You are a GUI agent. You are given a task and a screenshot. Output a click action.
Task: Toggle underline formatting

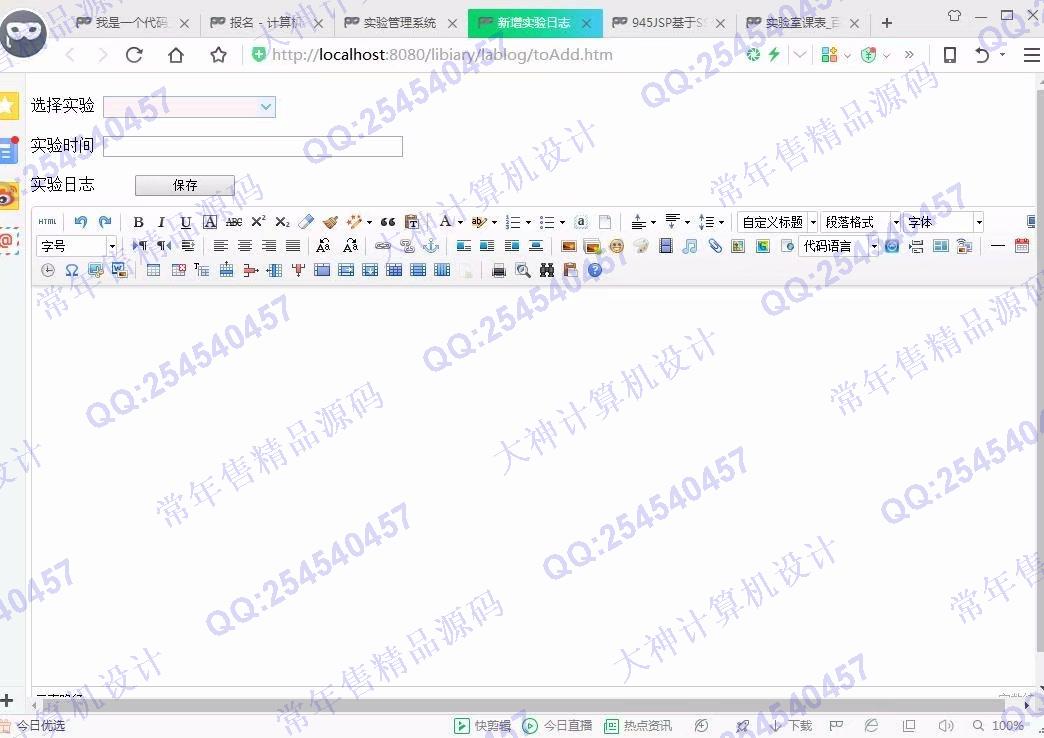(185, 222)
